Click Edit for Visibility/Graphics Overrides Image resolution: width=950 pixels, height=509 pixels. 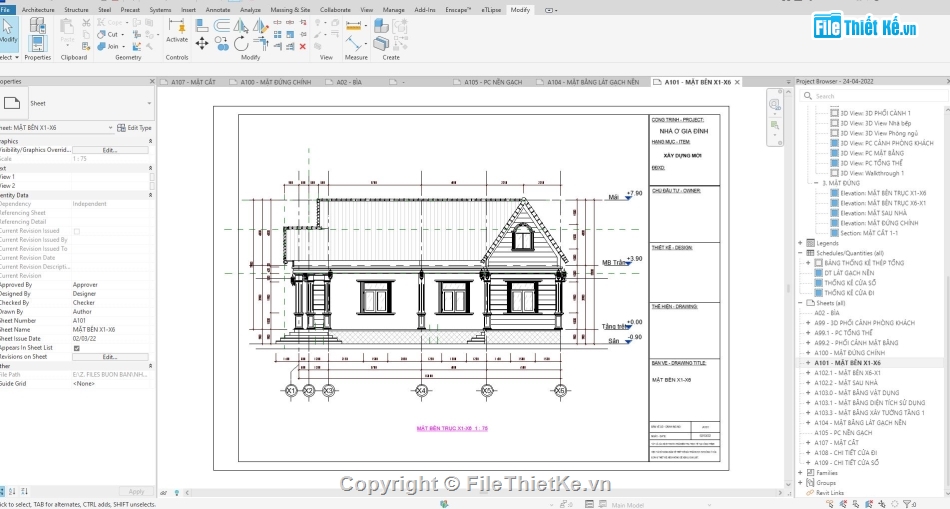110,150
